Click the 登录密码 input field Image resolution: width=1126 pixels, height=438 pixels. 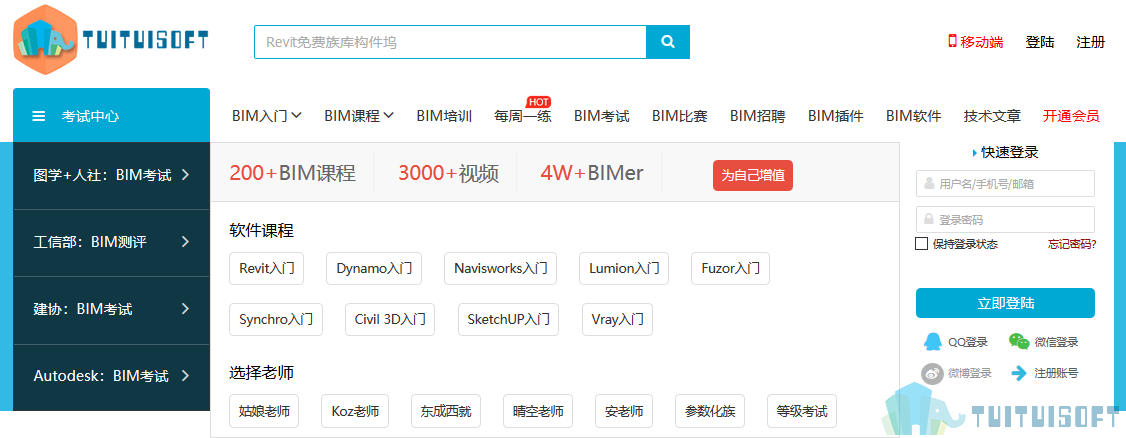[1005, 219]
